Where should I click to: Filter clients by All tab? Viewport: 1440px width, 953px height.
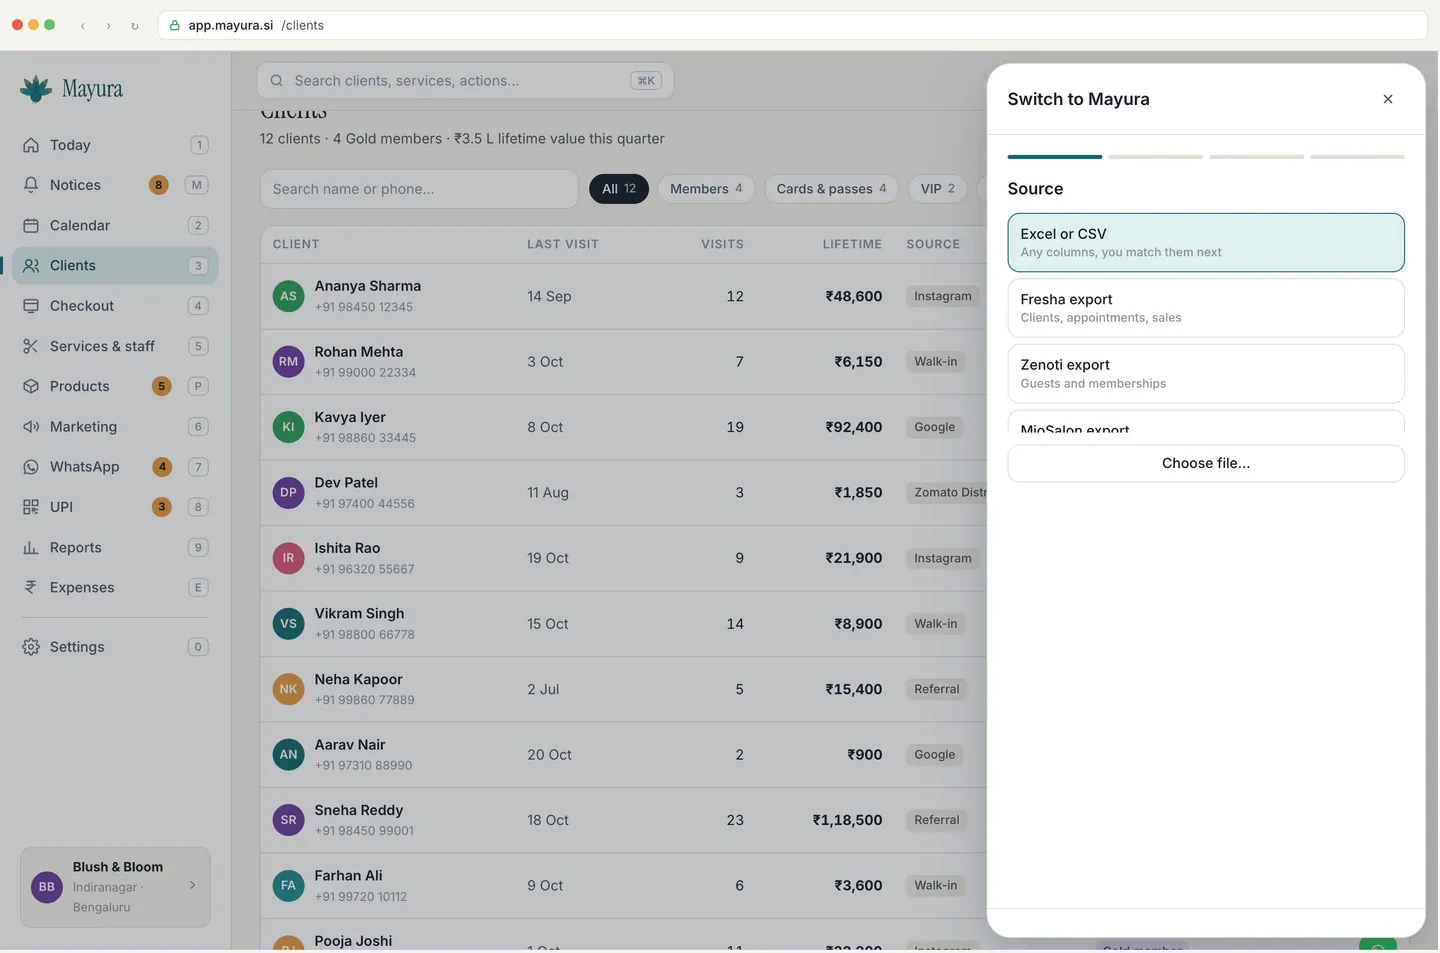(619, 189)
